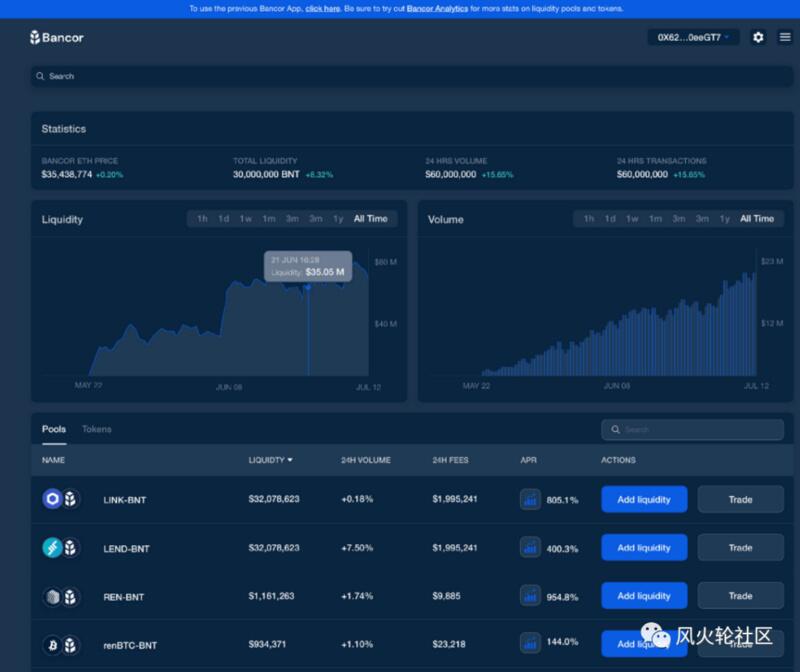Click the APR column header
The height and width of the screenshot is (672, 800).
[528, 460]
